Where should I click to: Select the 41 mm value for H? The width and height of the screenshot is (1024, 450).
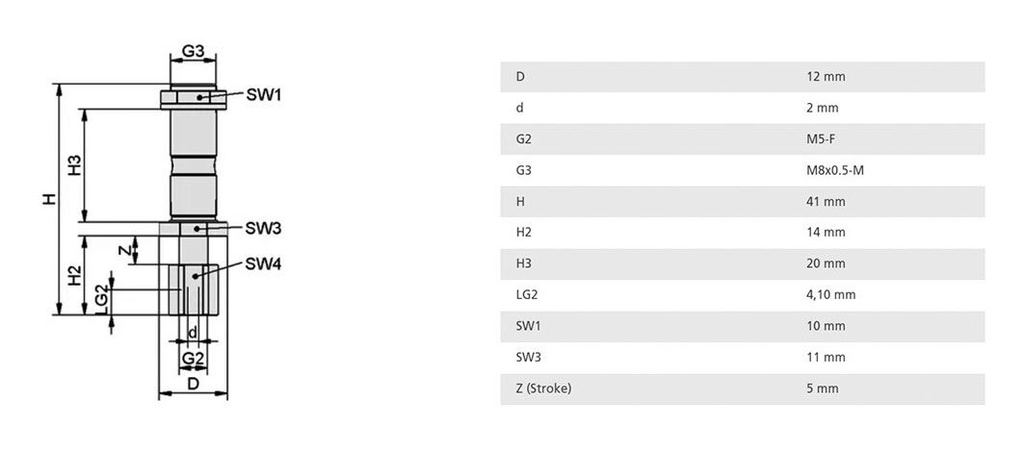pyautogui.click(x=826, y=202)
